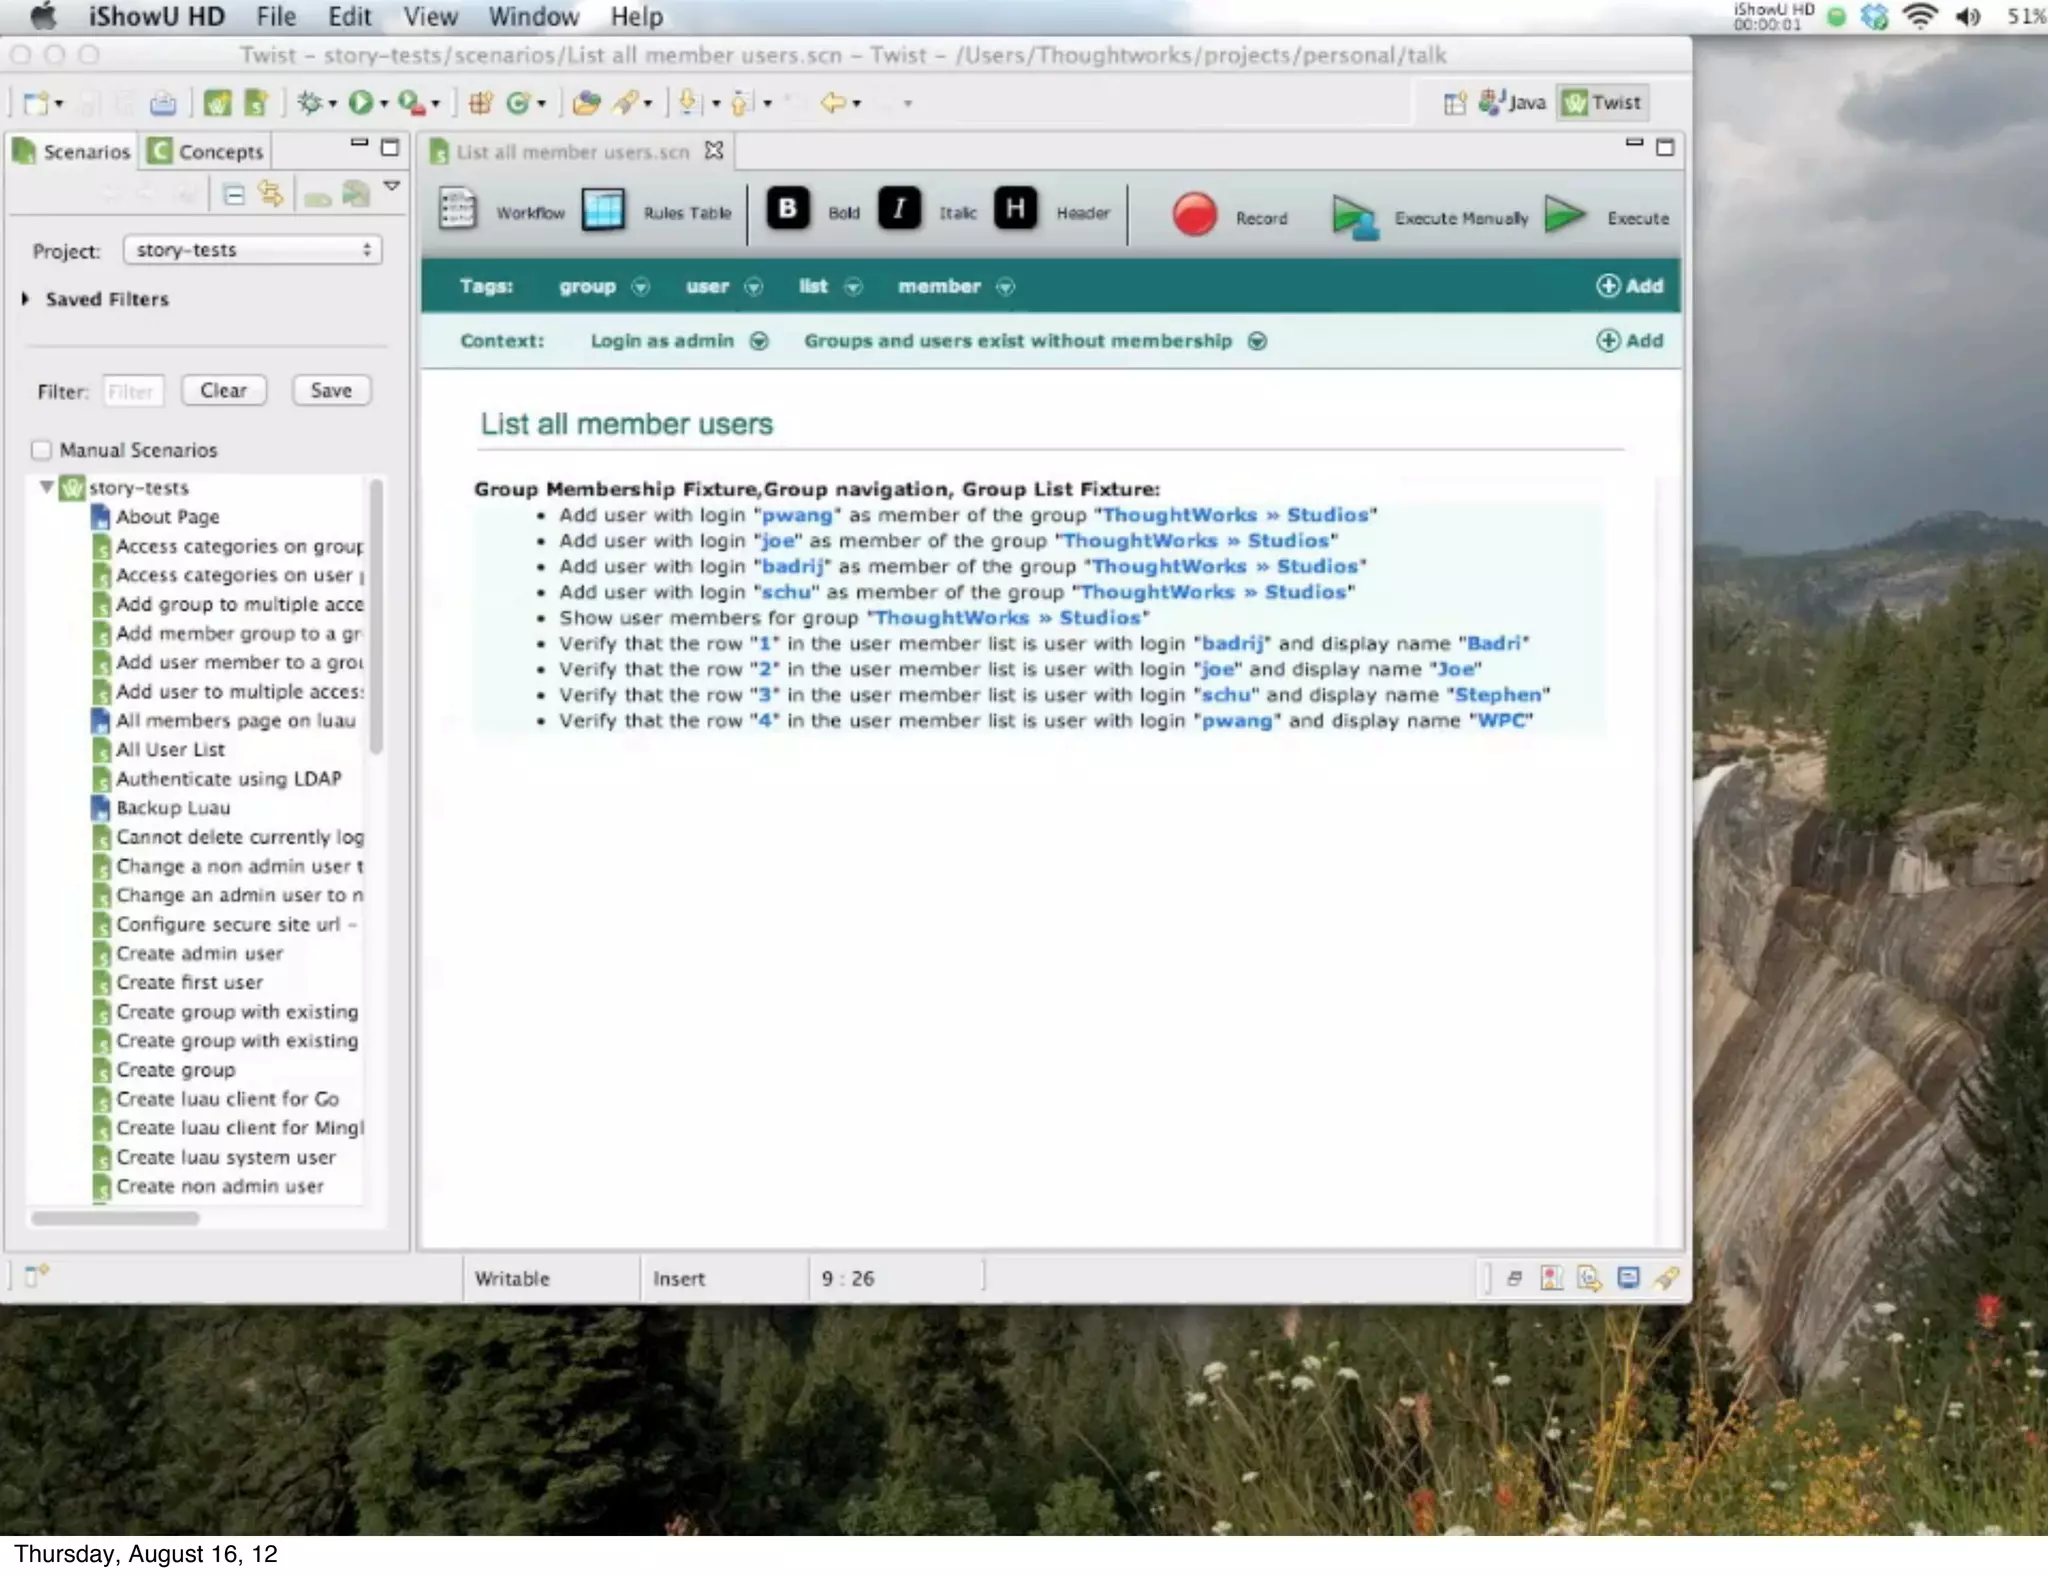Image resolution: width=2048 pixels, height=1576 pixels.
Task: Collapse all scenarios tree icon
Action: tap(234, 194)
